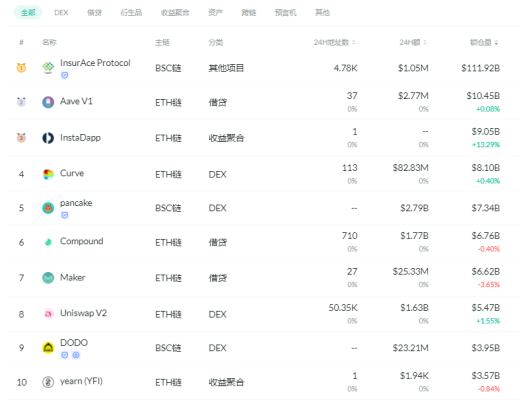Switch to the DEX tab
Viewport: 520px width, 400px height.
tap(61, 12)
